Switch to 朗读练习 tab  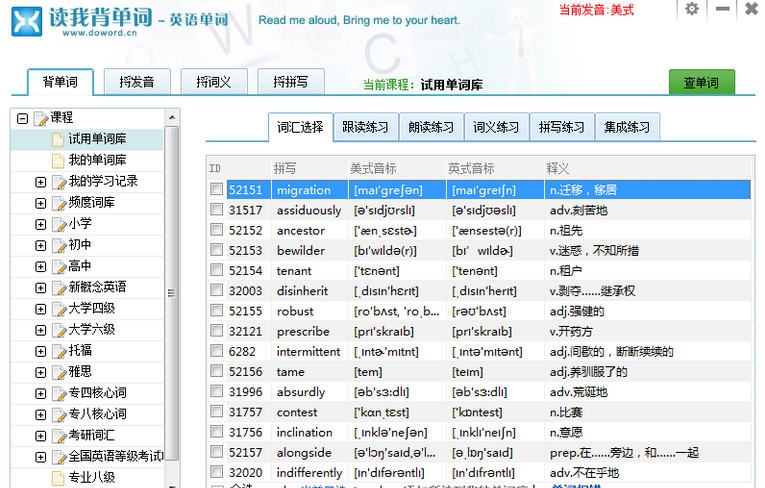(431, 127)
